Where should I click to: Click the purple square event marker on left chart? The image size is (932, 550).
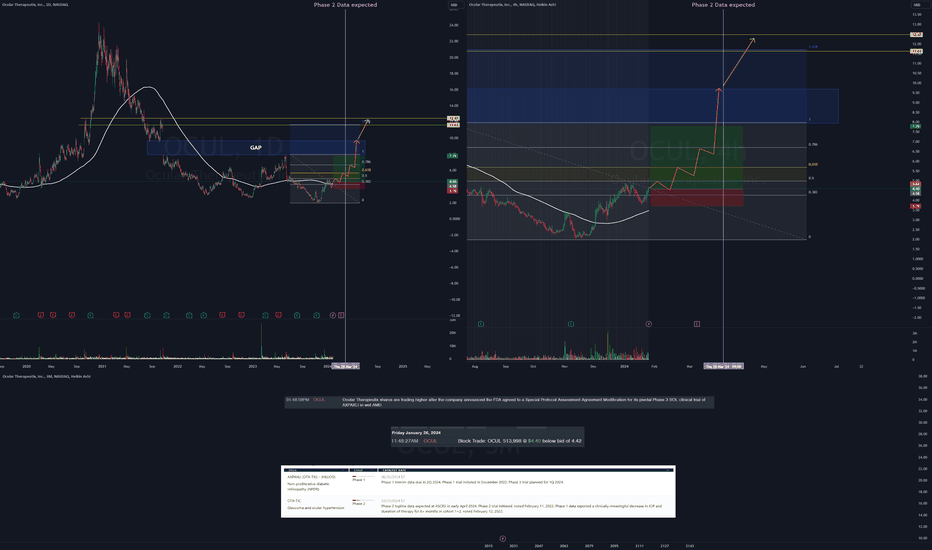coord(341,315)
